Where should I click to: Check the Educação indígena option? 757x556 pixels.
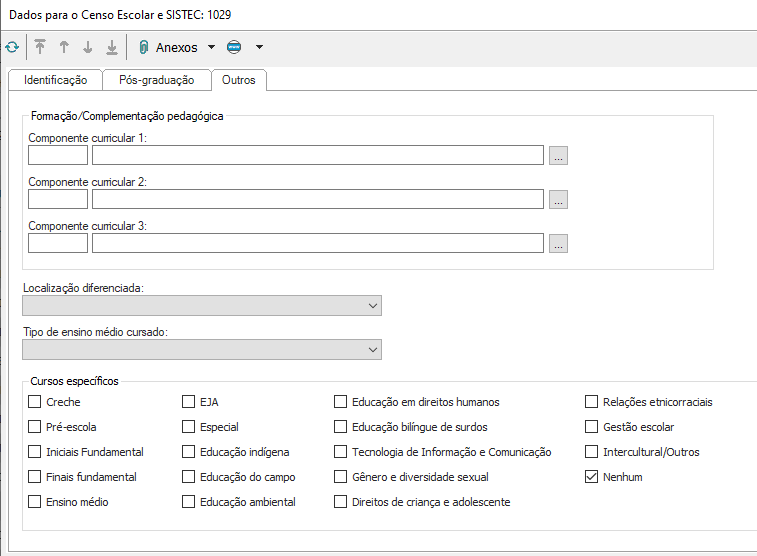(x=189, y=452)
